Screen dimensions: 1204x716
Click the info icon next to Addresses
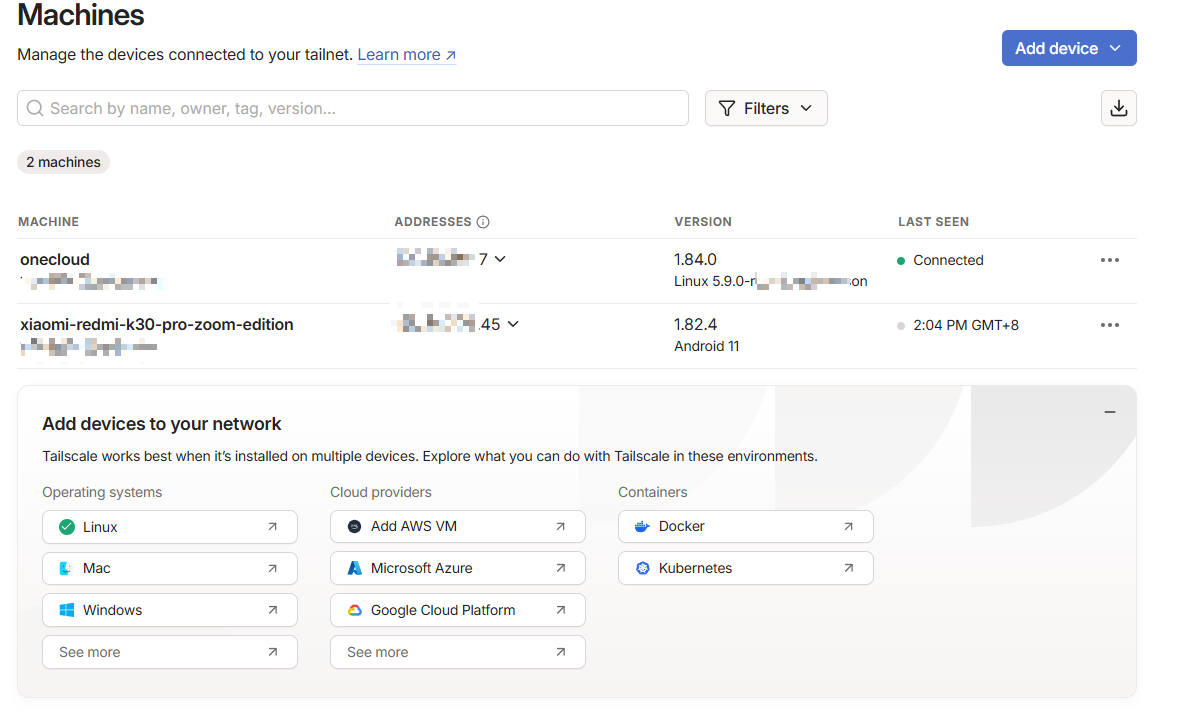pos(483,222)
